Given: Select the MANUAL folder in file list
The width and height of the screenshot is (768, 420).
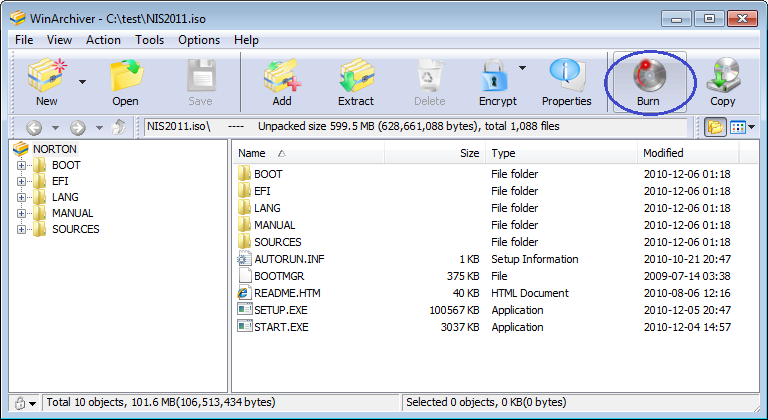Looking at the screenshot, I should [274, 225].
